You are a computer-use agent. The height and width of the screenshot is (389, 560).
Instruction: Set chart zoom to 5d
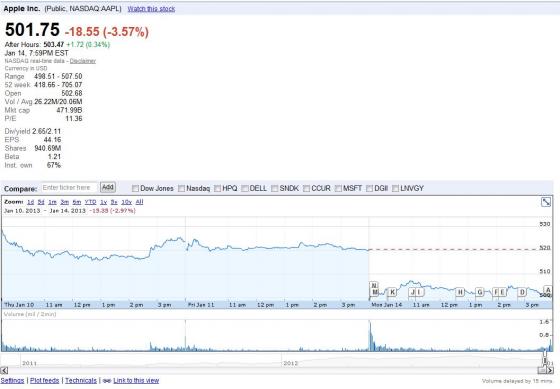point(41,202)
